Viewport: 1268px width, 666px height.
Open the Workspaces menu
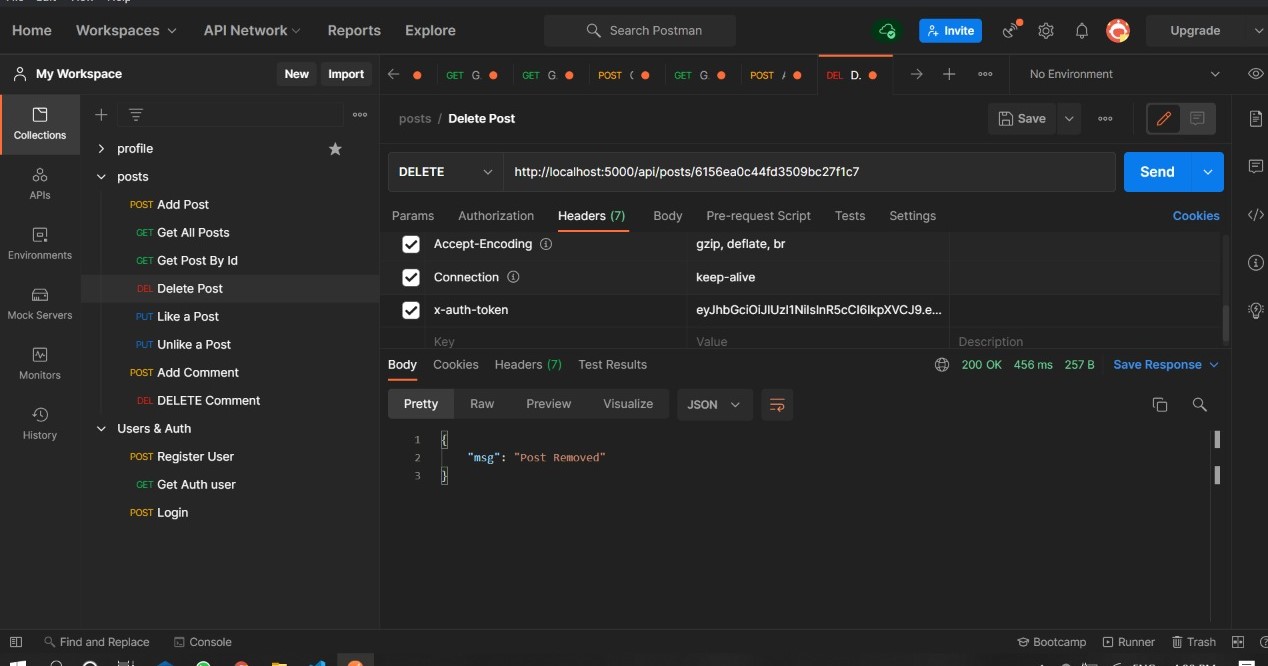tap(126, 31)
